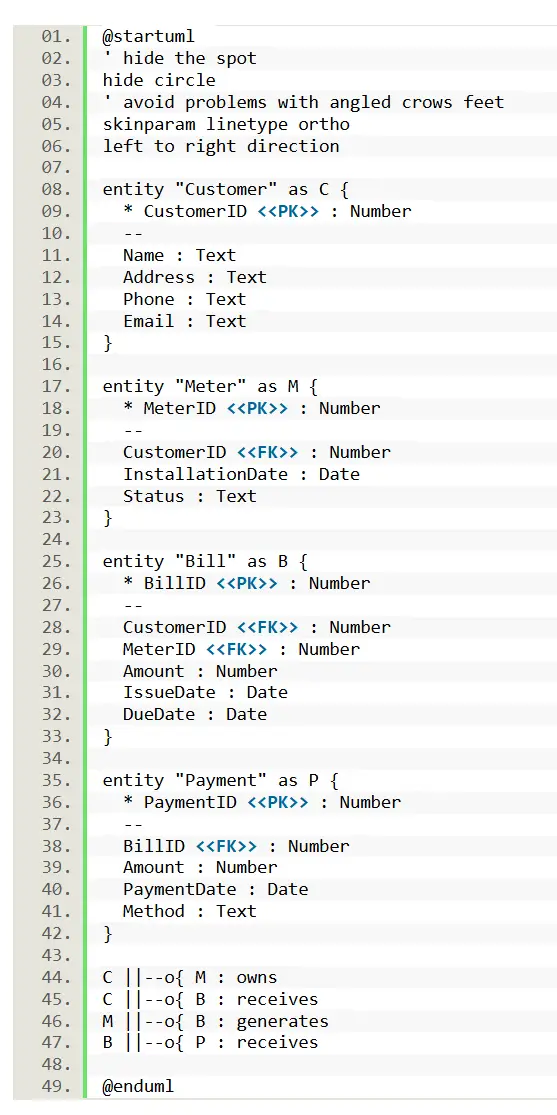Click 'Phone : Text' attribute line

click(185, 299)
